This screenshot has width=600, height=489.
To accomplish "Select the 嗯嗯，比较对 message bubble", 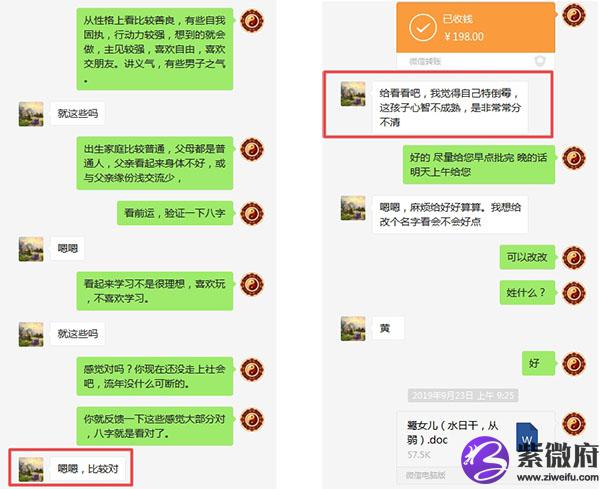I will pos(88,468).
